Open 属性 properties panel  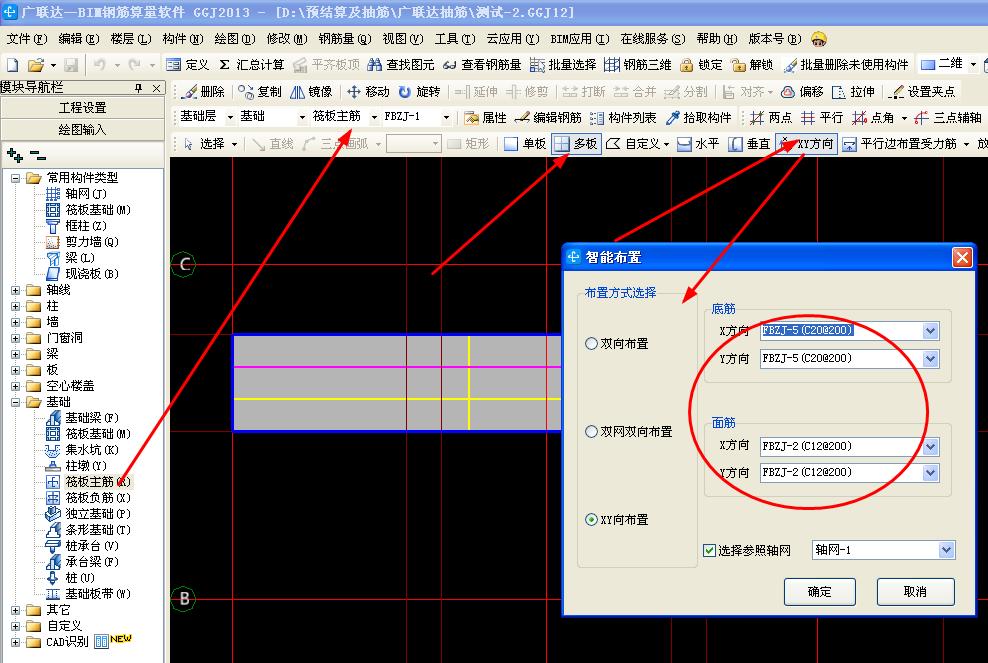point(485,118)
